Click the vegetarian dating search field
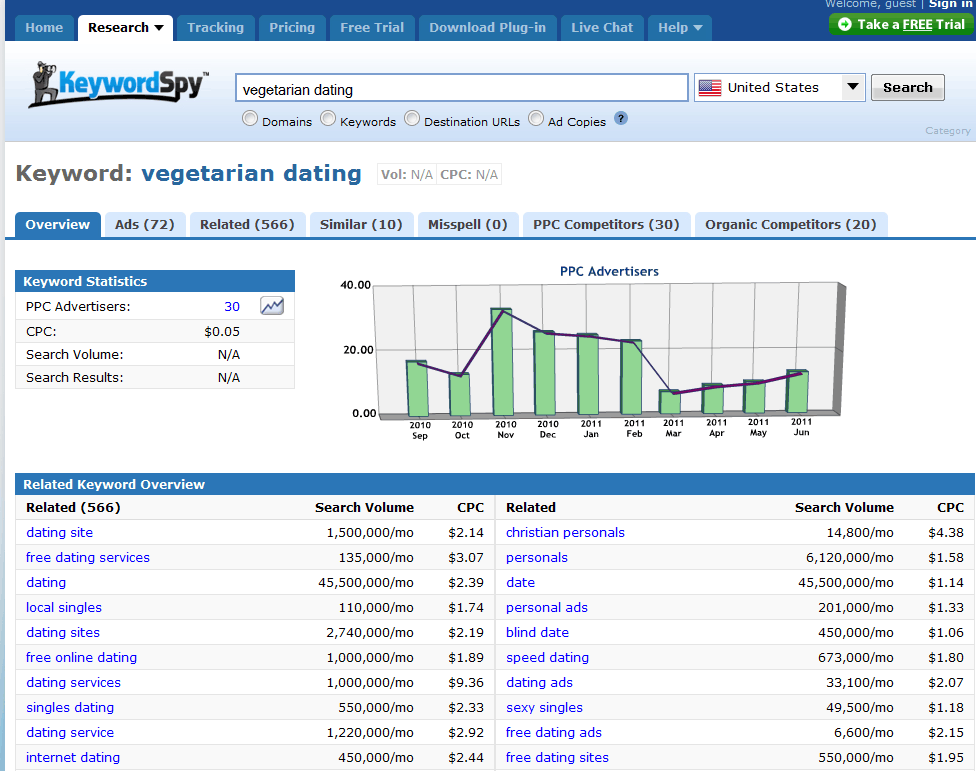976x771 pixels. [461, 88]
